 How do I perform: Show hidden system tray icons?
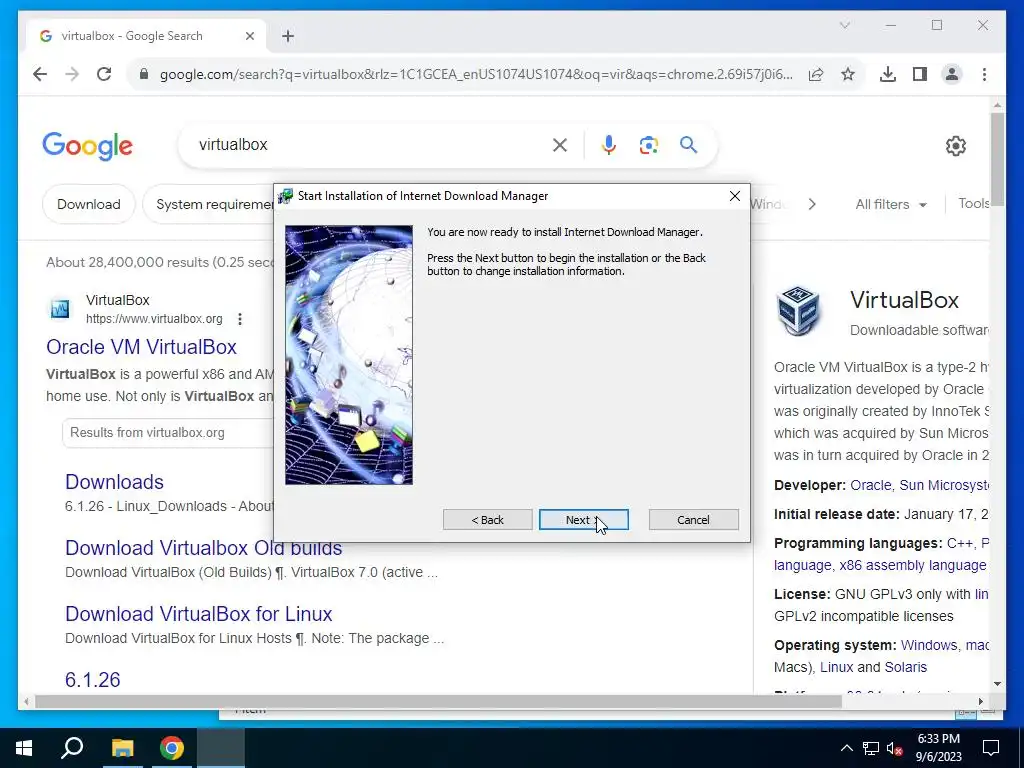[x=846, y=748]
